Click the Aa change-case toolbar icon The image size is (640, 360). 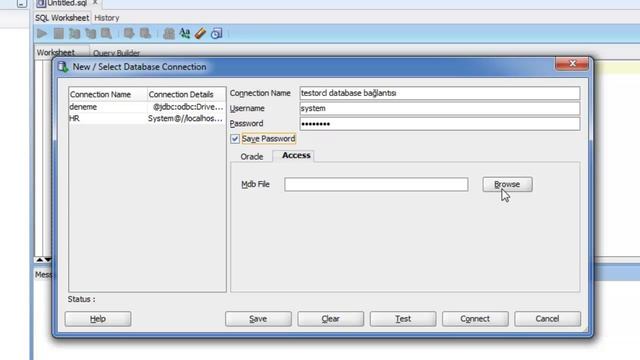click(x=184, y=33)
